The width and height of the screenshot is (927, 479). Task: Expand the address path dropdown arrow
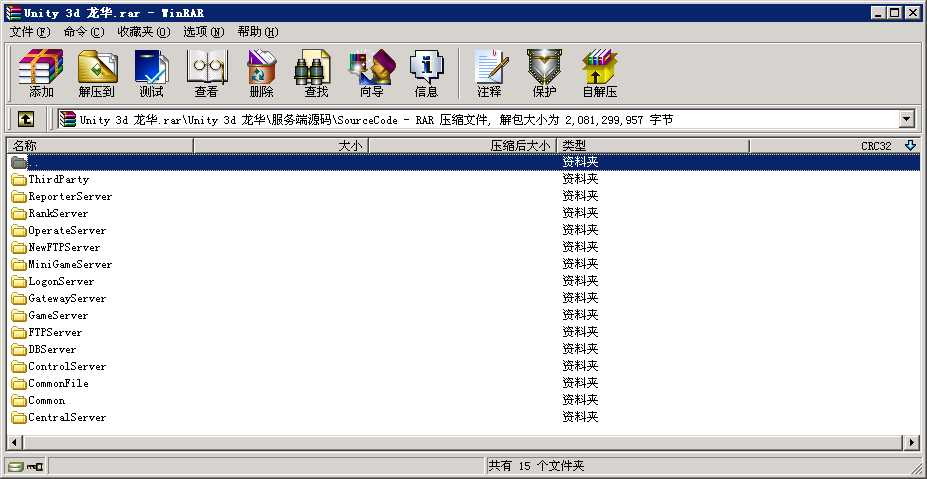907,120
